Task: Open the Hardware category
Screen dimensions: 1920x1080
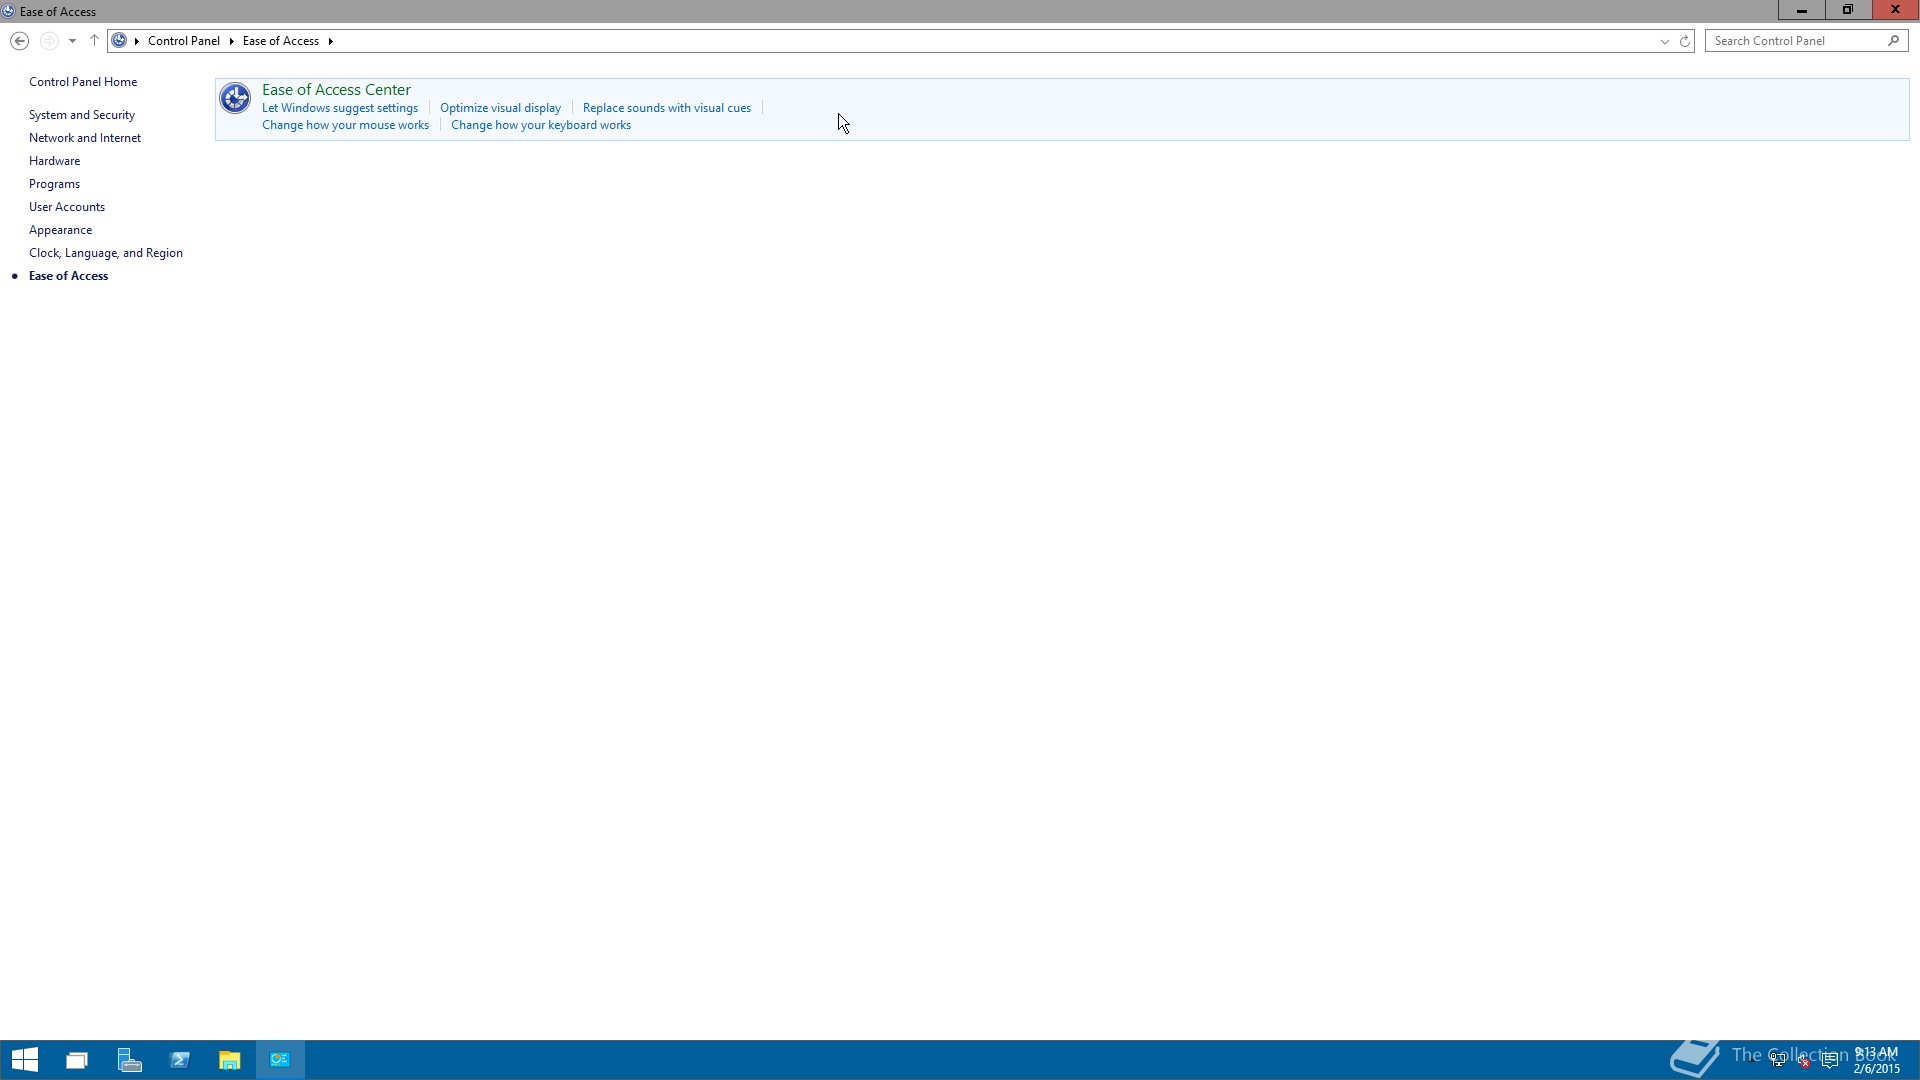Action: point(54,161)
